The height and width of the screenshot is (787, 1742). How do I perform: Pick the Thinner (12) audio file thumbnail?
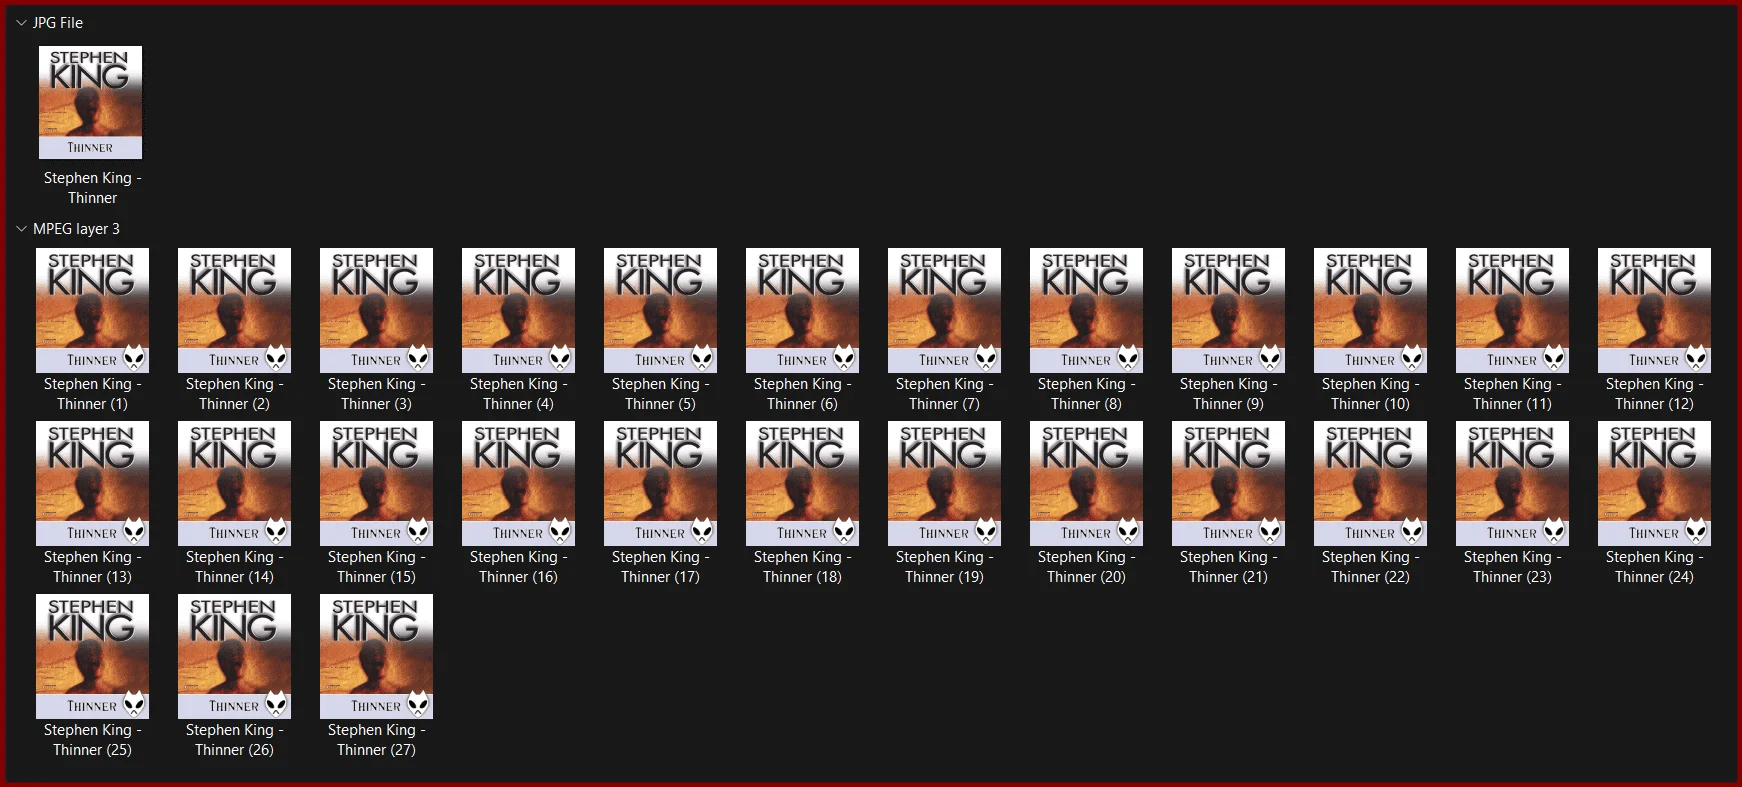tap(1654, 310)
